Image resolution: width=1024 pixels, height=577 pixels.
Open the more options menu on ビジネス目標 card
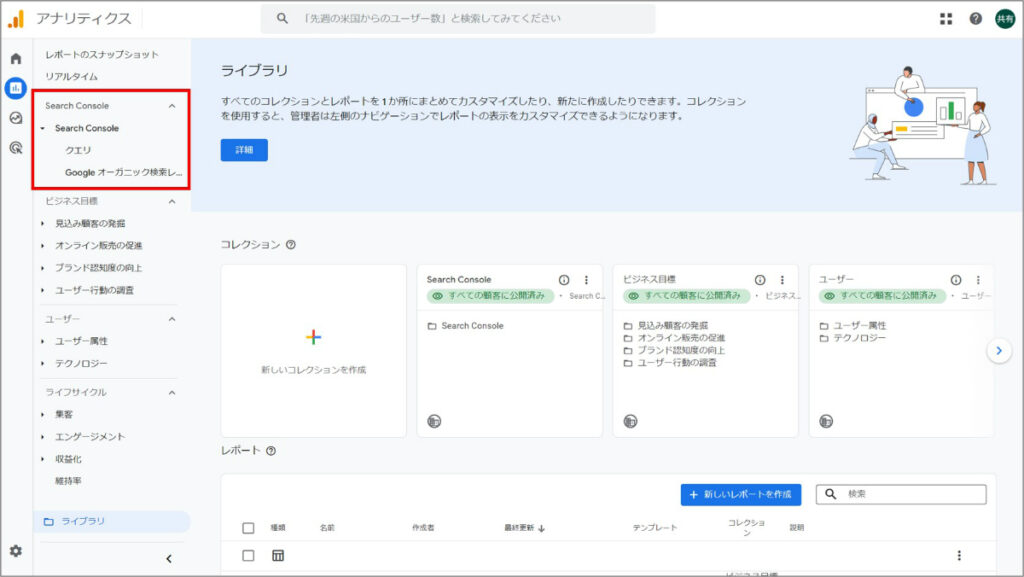pos(782,280)
